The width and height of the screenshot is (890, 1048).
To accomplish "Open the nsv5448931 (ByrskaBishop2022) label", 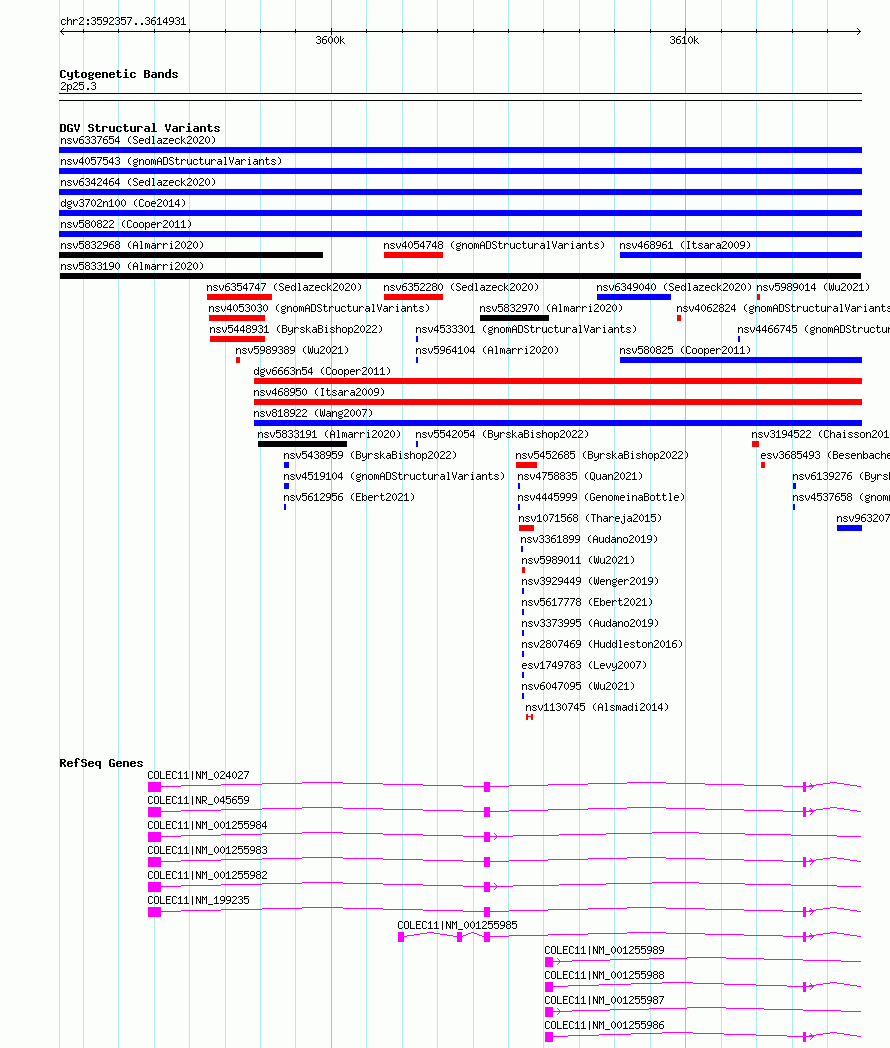I will (x=296, y=330).
